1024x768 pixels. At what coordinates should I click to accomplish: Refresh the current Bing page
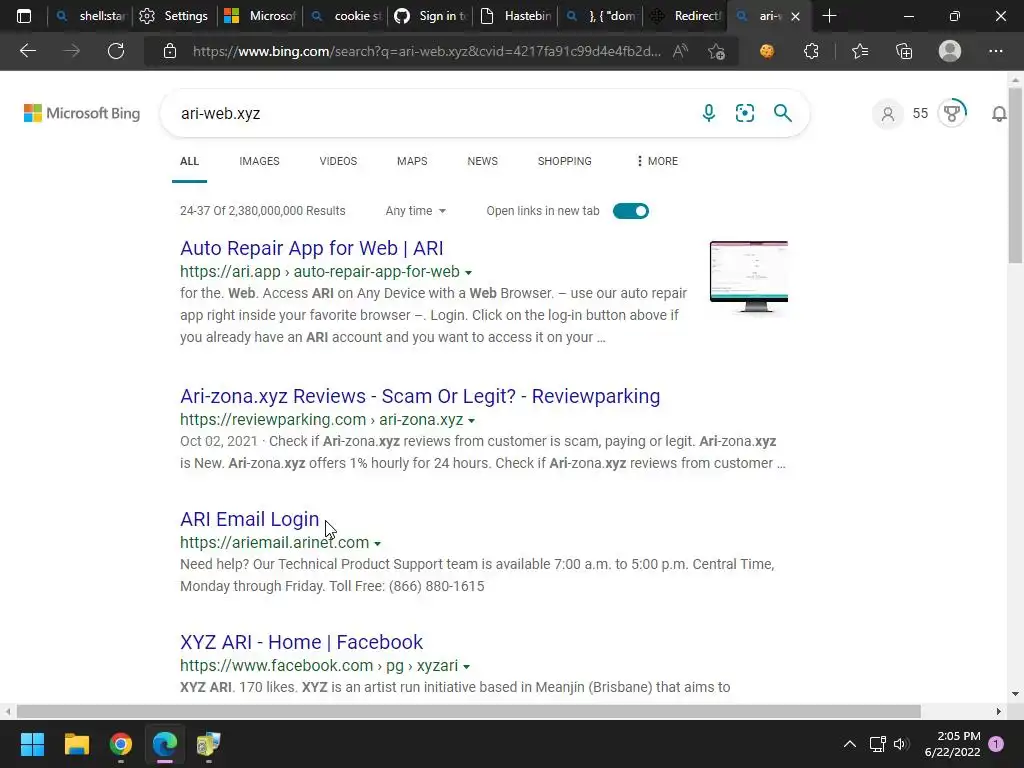coord(116,51)
